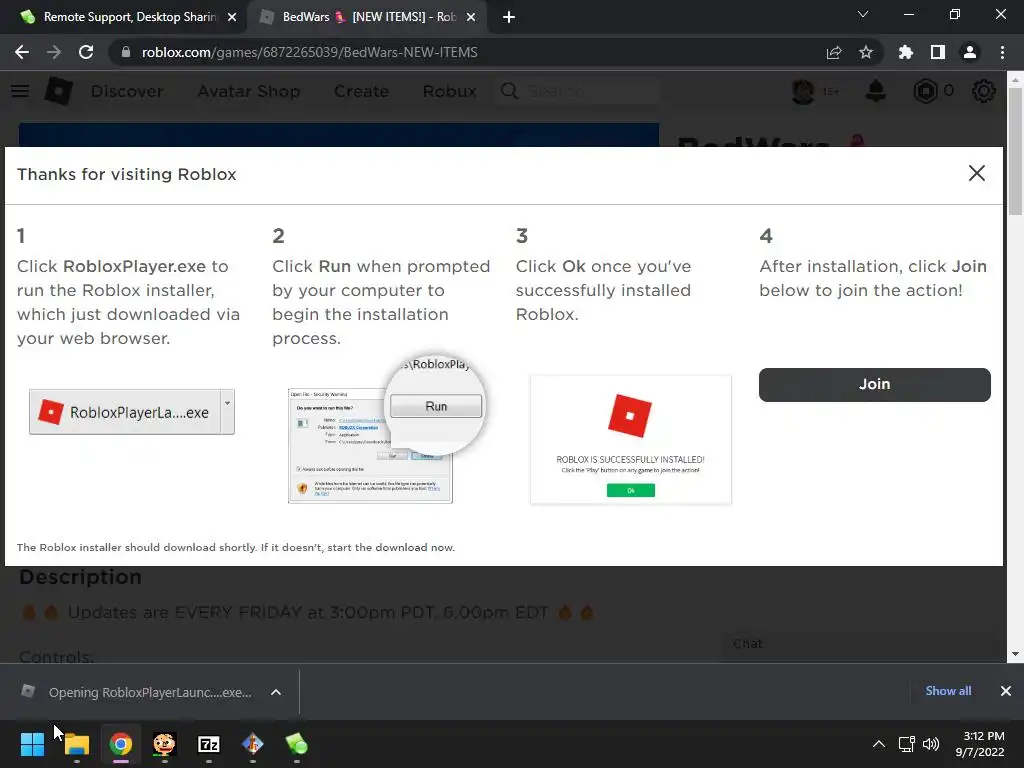Open the Discover menu item
1024x768 pixels.
(127, 91)
